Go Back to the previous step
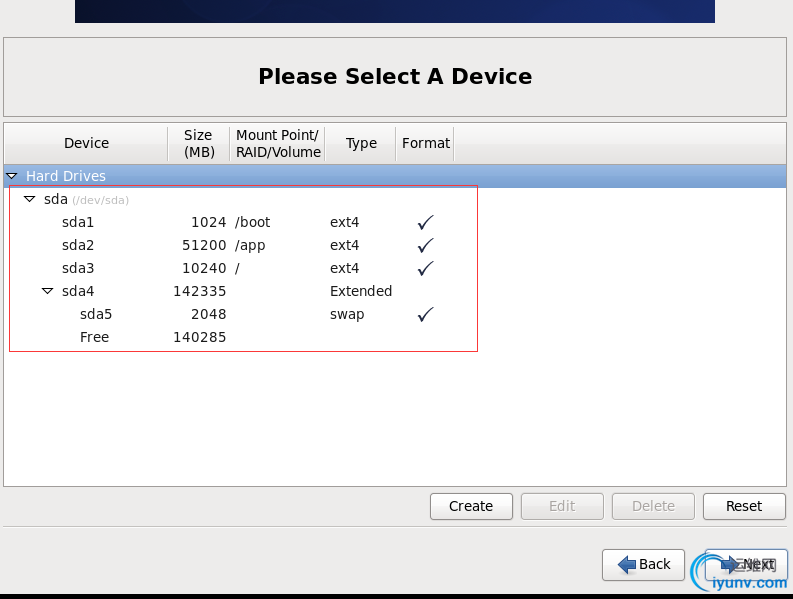The image size is (793, 599). pos(643,565)
